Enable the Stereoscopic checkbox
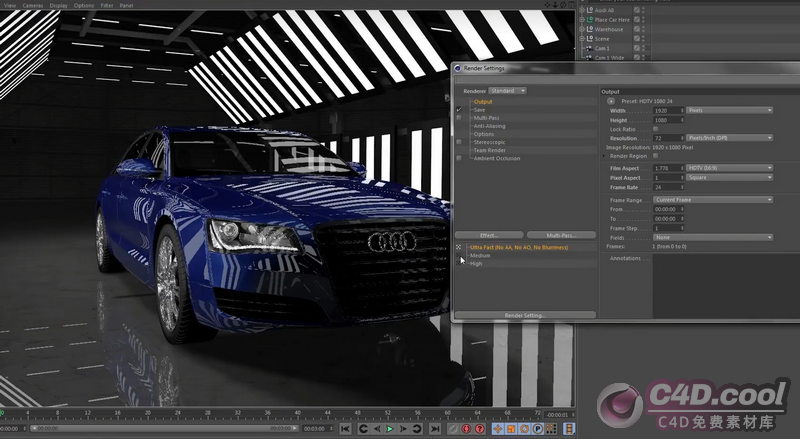Screen dimensions: 800x439 tap(459, 142)
